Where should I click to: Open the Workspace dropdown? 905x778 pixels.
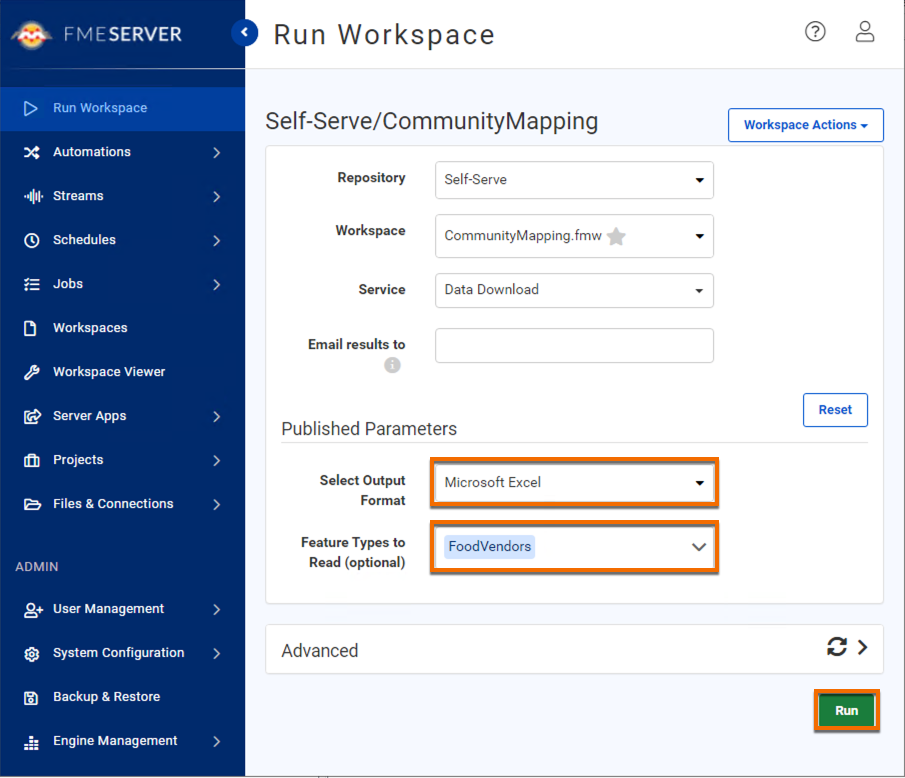click(574, 236)
